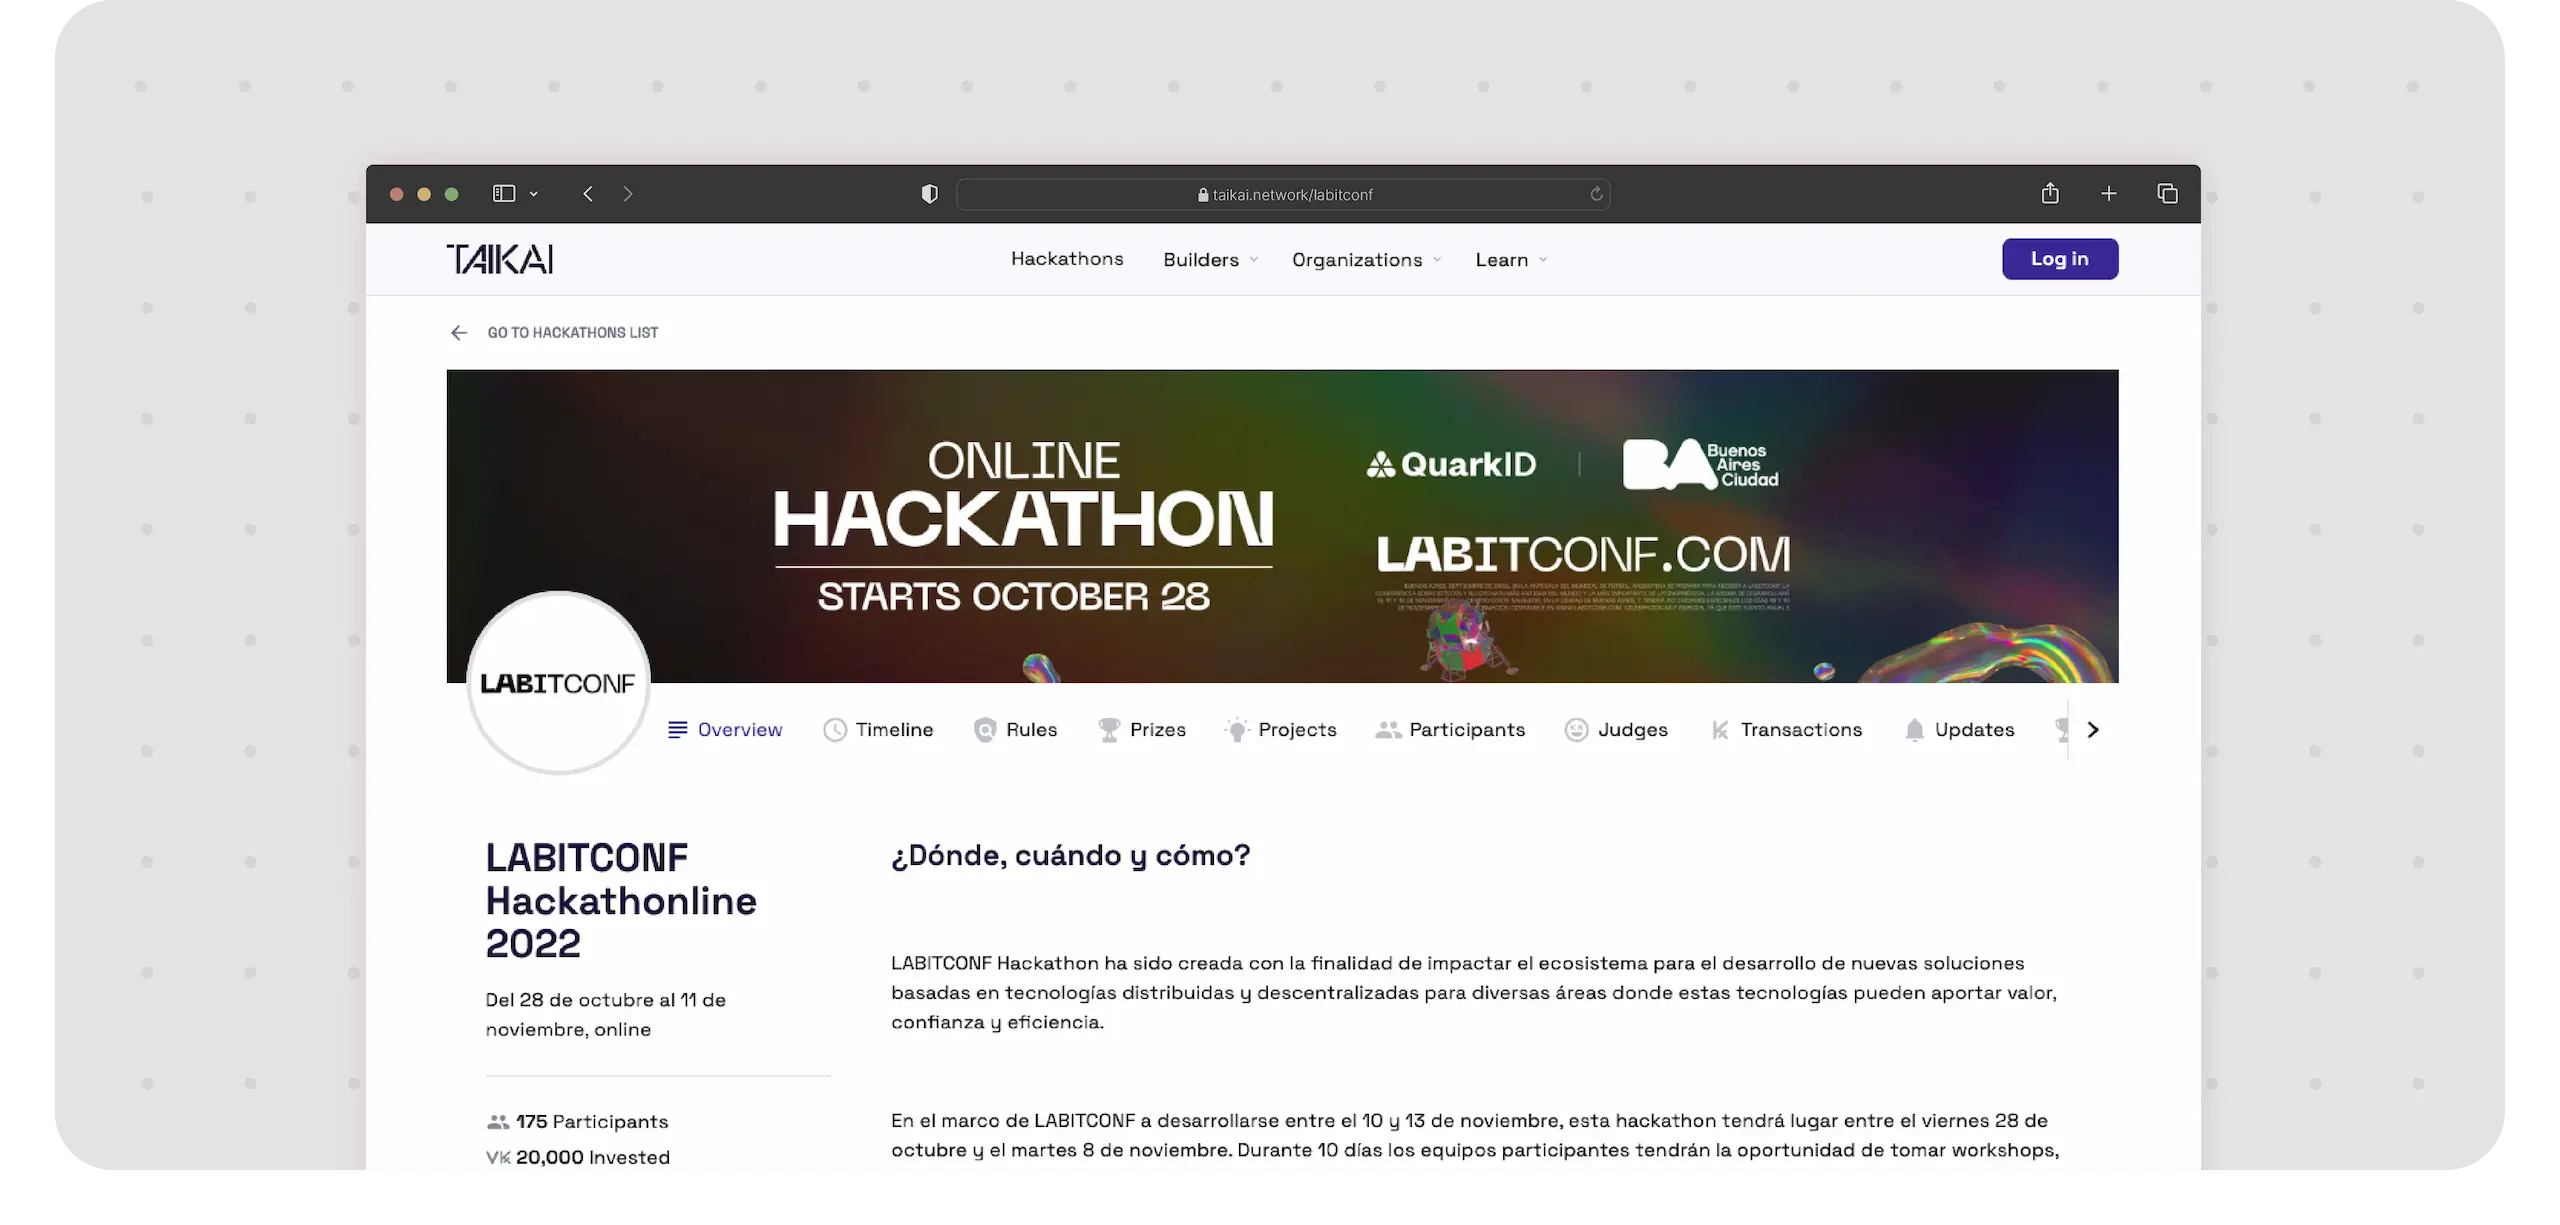Reload the page with the refresh icon
The image size is (2560, 1225).
click(x=1596, y=194)
